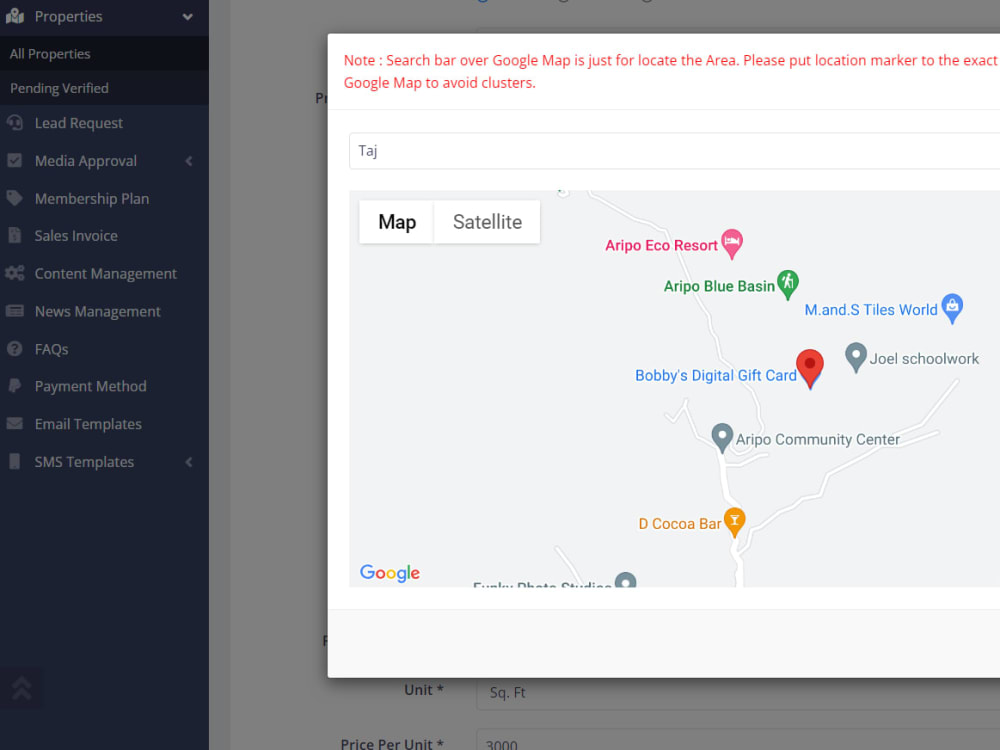Click the Aripo Community Center pin
Image resolution: width=1000 pixels, height=750 pixels.
(722, 438)
